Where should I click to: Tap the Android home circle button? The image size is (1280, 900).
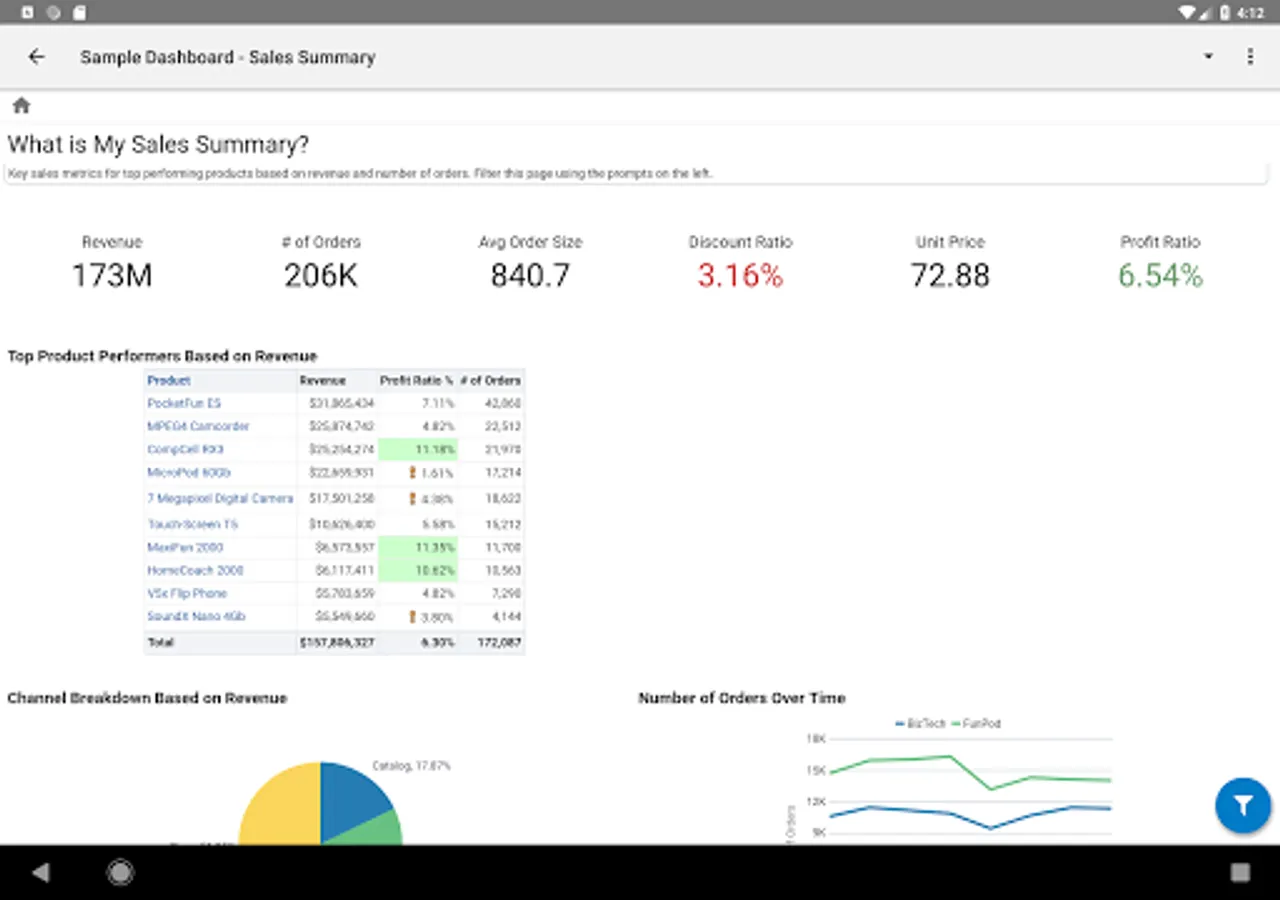click(x=121, y=873)
